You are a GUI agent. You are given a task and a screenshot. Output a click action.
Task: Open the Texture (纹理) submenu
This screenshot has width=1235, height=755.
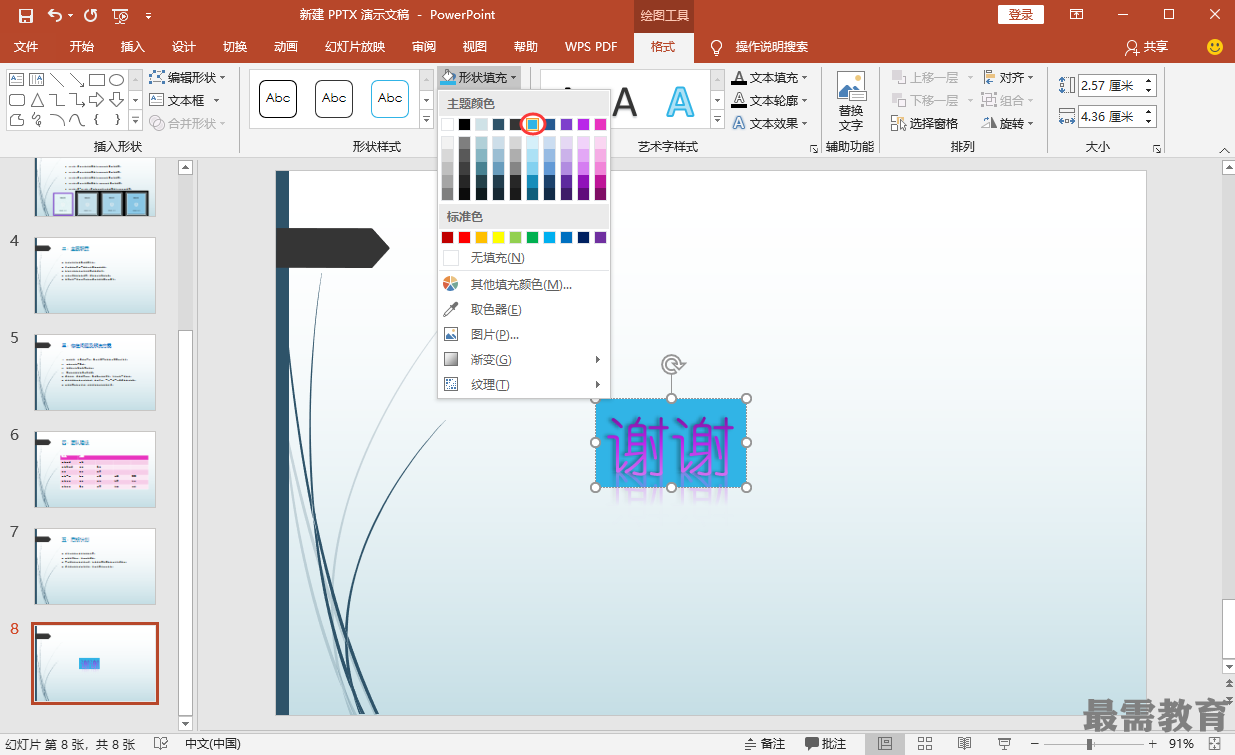click(x=523, y=384)
